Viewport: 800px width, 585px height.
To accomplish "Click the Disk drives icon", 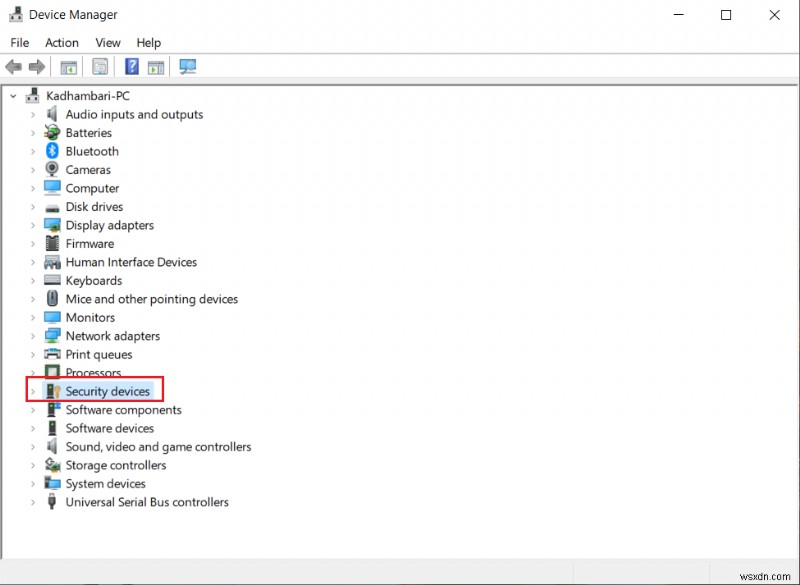I will click(x=52, y=208).
